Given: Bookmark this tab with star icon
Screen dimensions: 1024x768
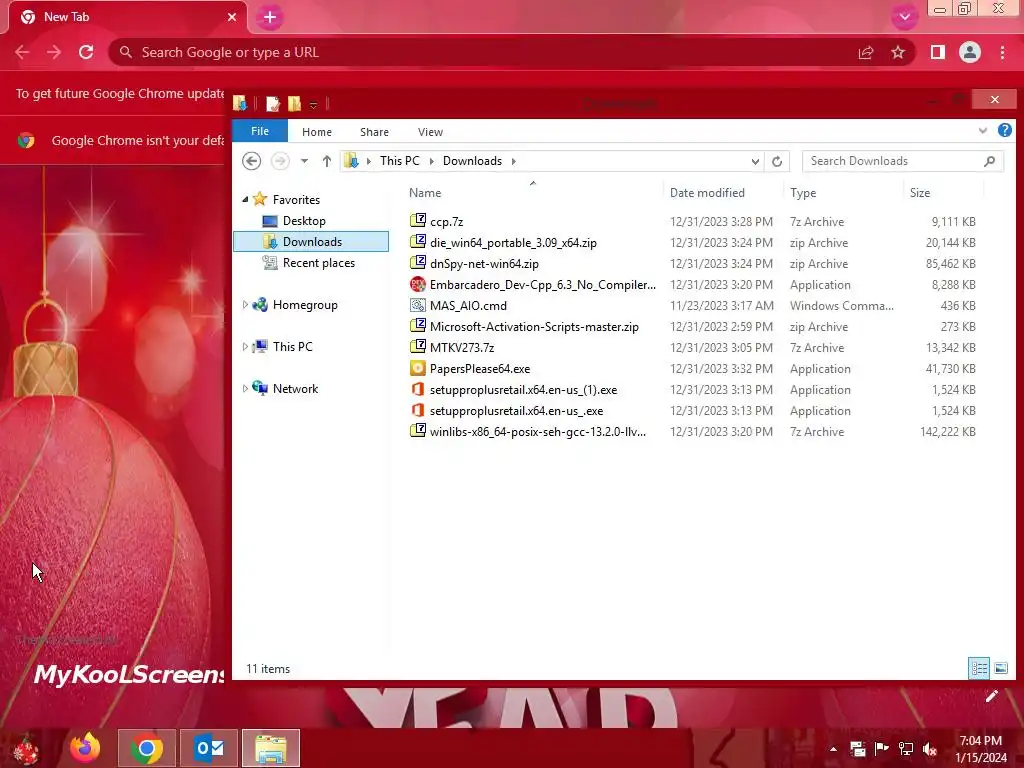Looking at the screenshot, I should (898, 52).
